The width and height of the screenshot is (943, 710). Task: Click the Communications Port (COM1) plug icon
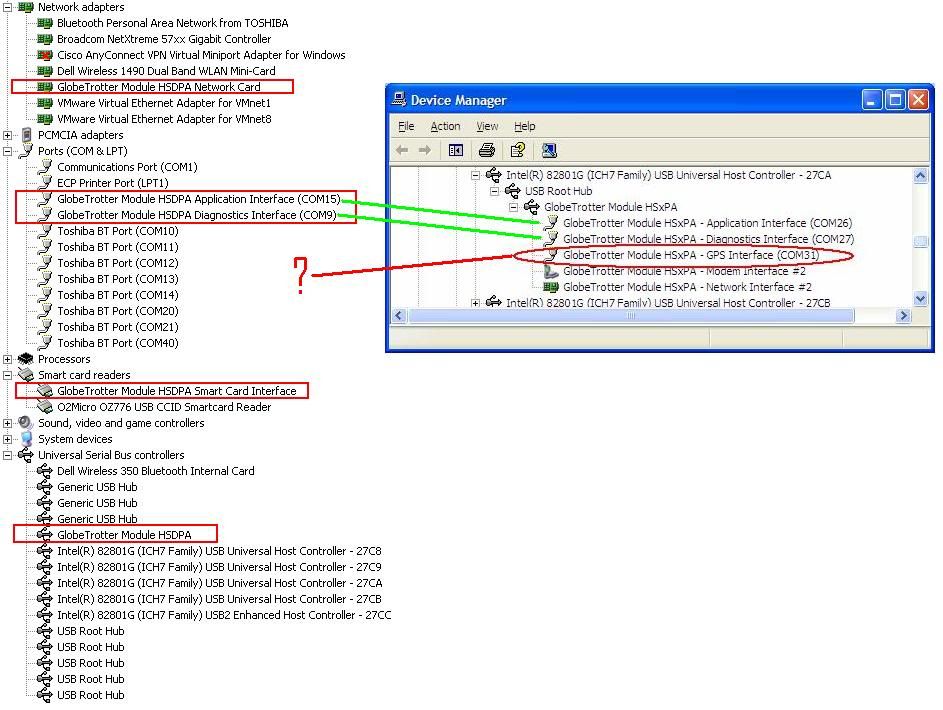tap(45, 167)
